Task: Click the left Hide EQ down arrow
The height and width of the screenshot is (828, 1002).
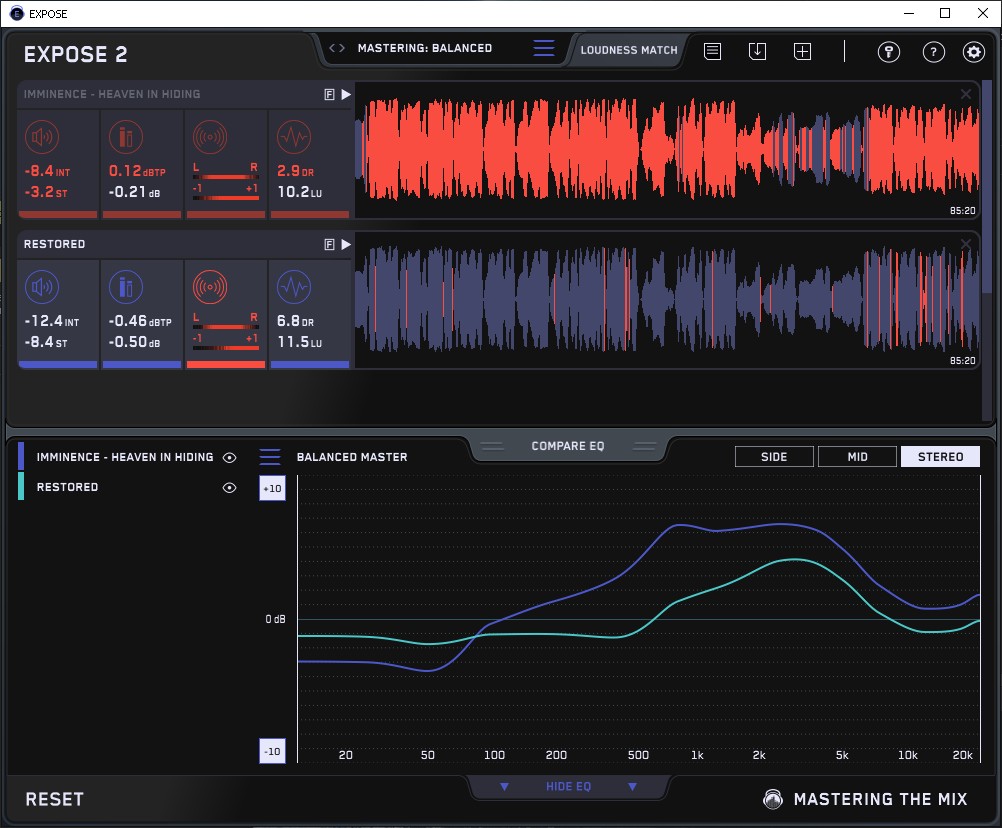Action: click(504, 786)
